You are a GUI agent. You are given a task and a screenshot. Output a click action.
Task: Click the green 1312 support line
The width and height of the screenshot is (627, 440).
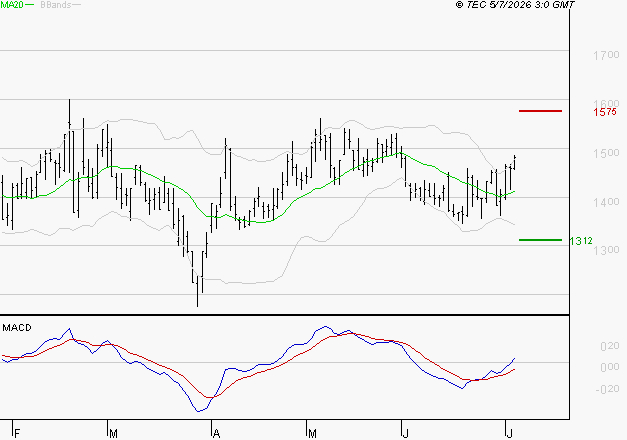pyautogui.click(x=540, y=240)
